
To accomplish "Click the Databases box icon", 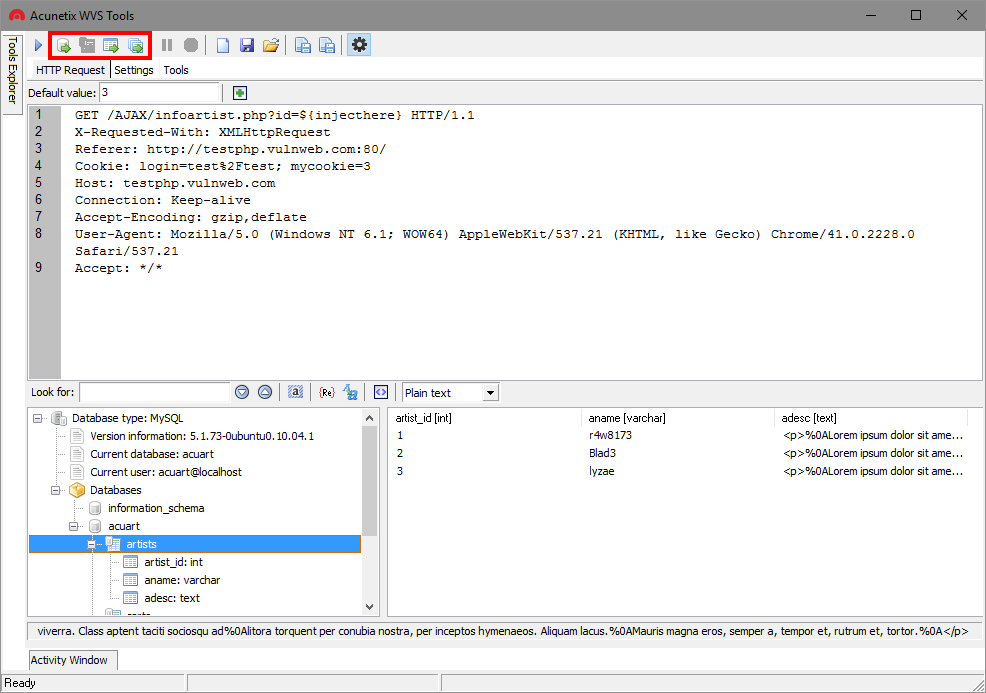I will (77, 490).
